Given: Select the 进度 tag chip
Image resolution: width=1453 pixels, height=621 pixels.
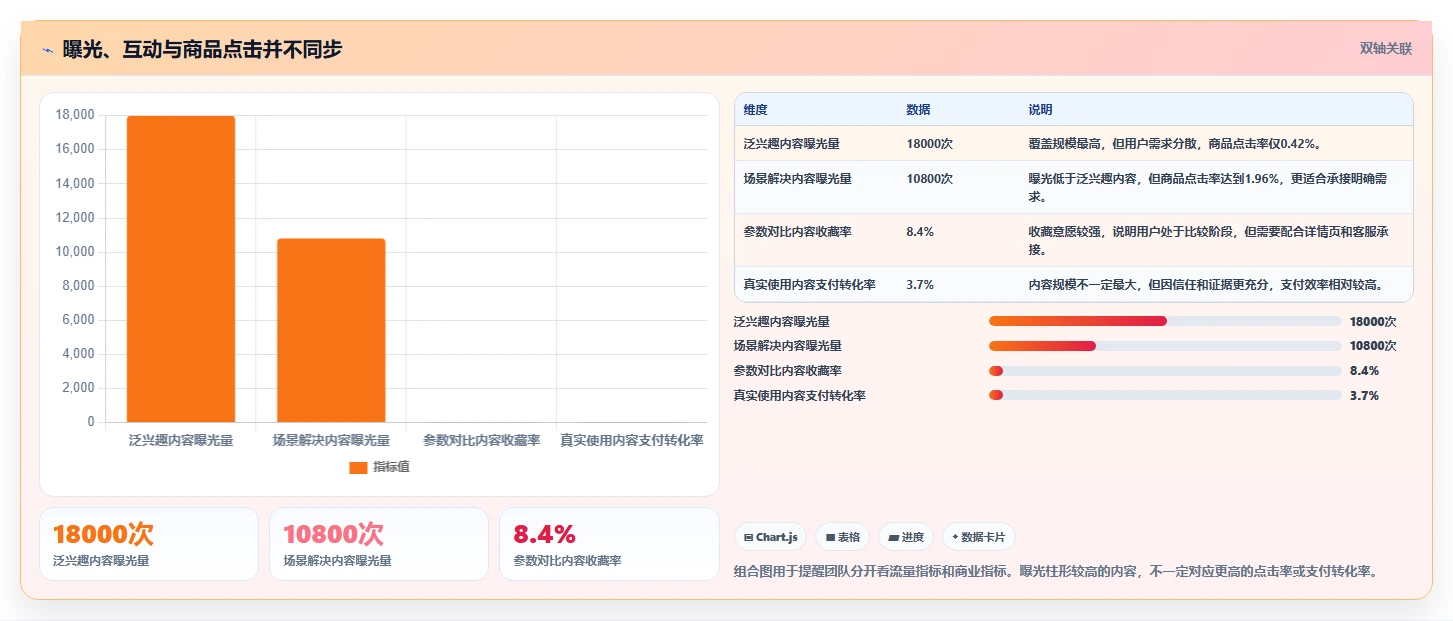Looking at the screenshot, I should 906,537.
